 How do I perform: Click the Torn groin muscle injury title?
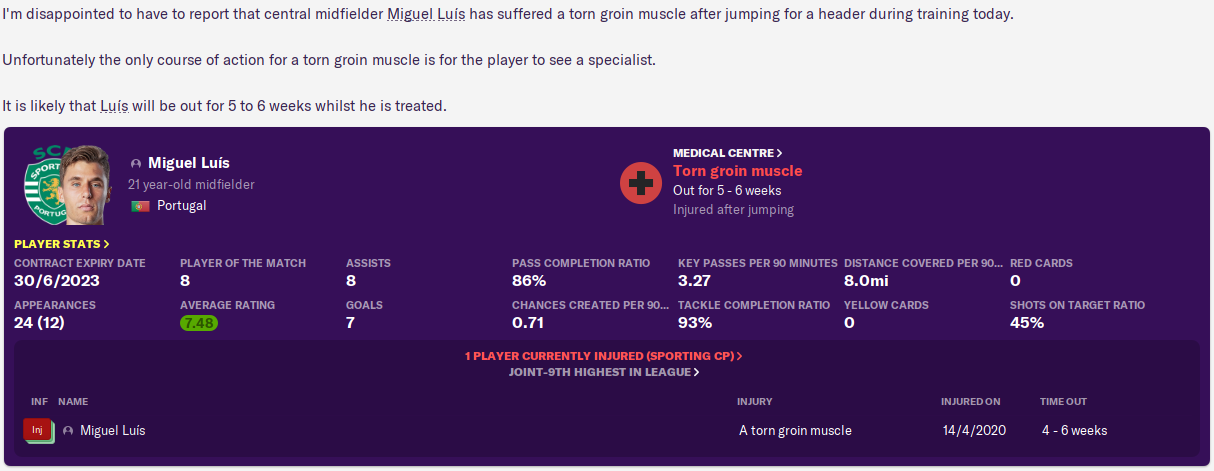tap(737, 171)
